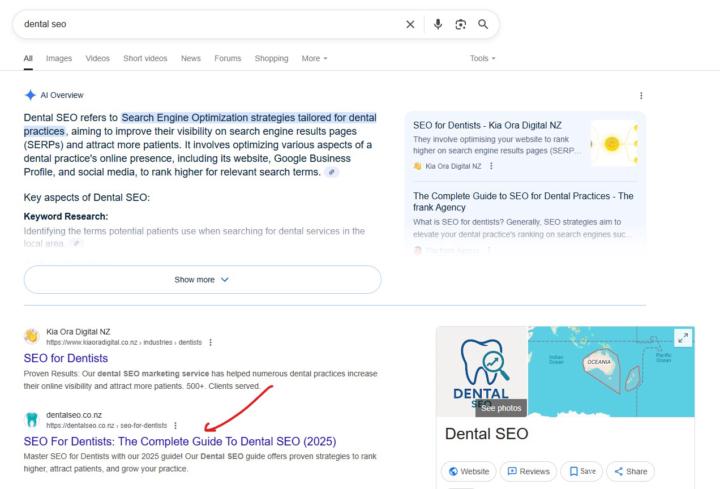Open the Tools dropdown

coord(483,58)
